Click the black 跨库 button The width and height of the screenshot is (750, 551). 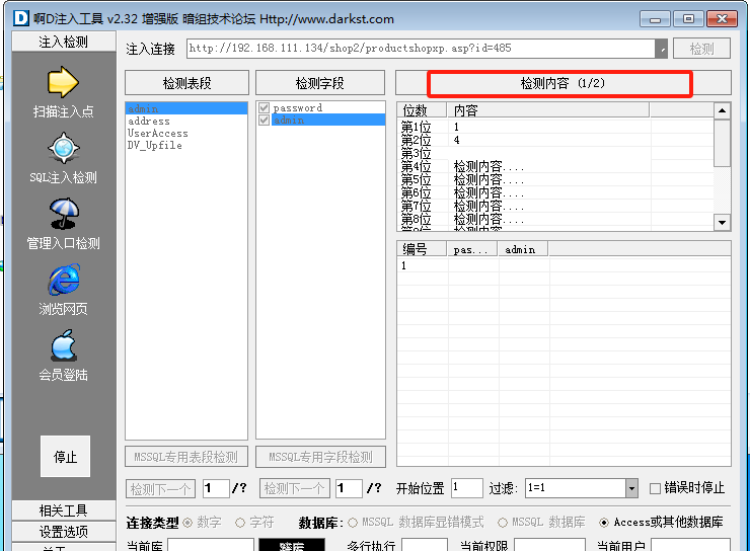click(292, 545)
